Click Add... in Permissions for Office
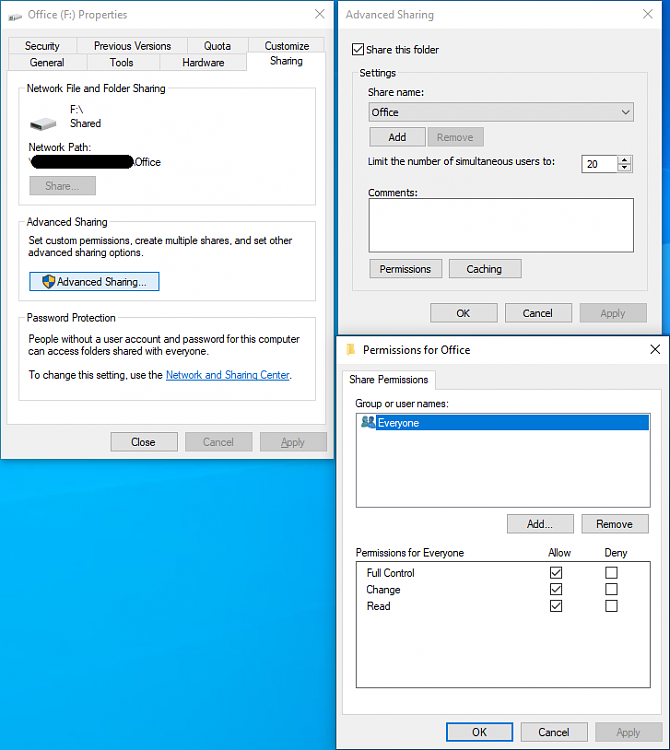 click(540, 524)
